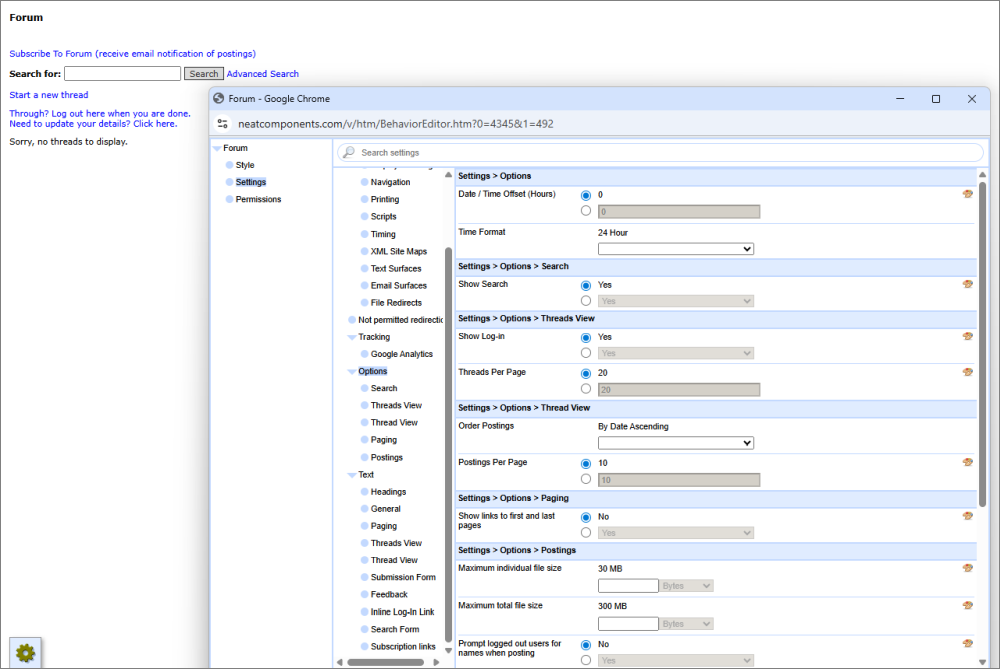
Task: Click the Search button next to Search for
Action: [204, 74]
